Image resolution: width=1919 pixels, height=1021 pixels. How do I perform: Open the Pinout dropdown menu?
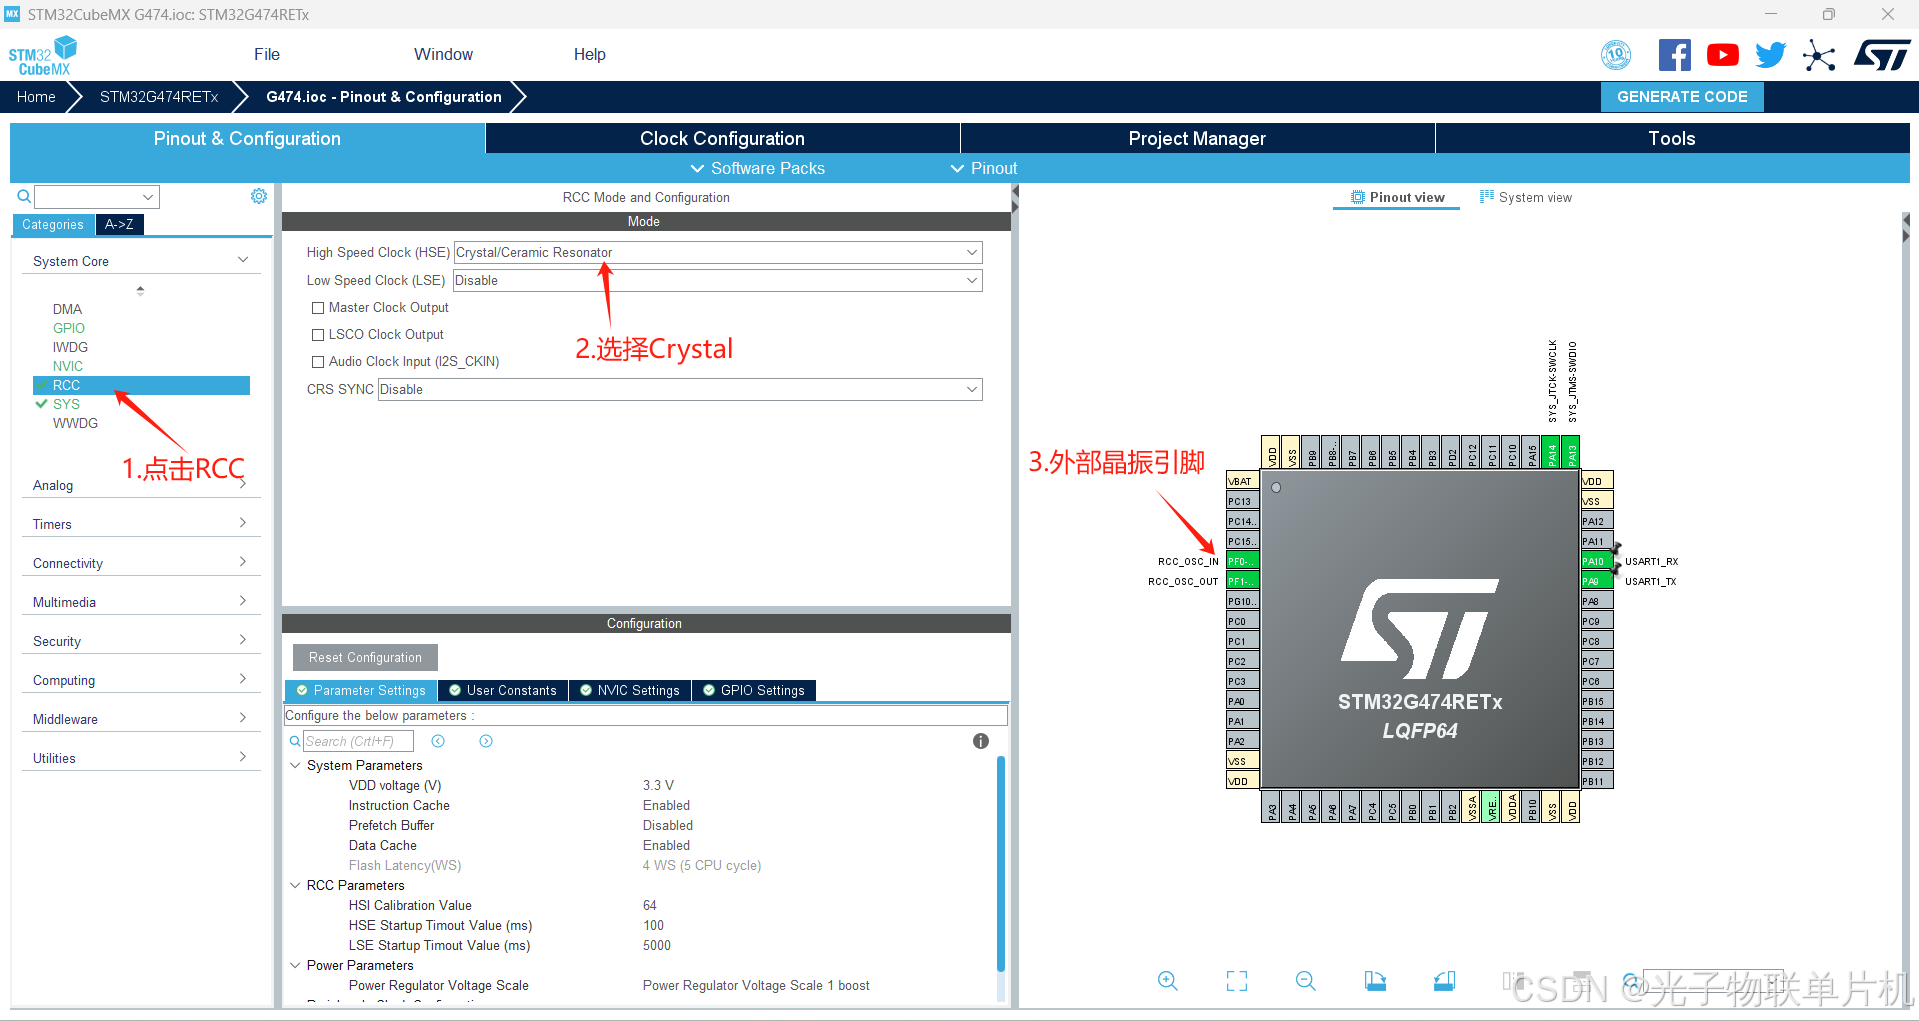click(x=983, y=168)
